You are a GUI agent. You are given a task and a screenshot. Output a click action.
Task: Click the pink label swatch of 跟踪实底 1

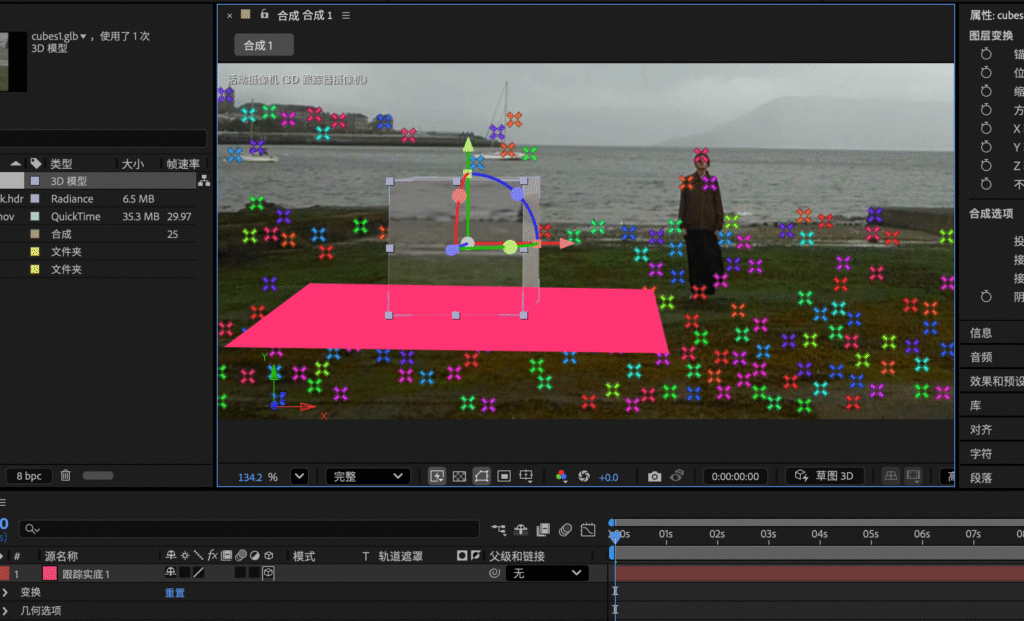(x=49, y=574)
